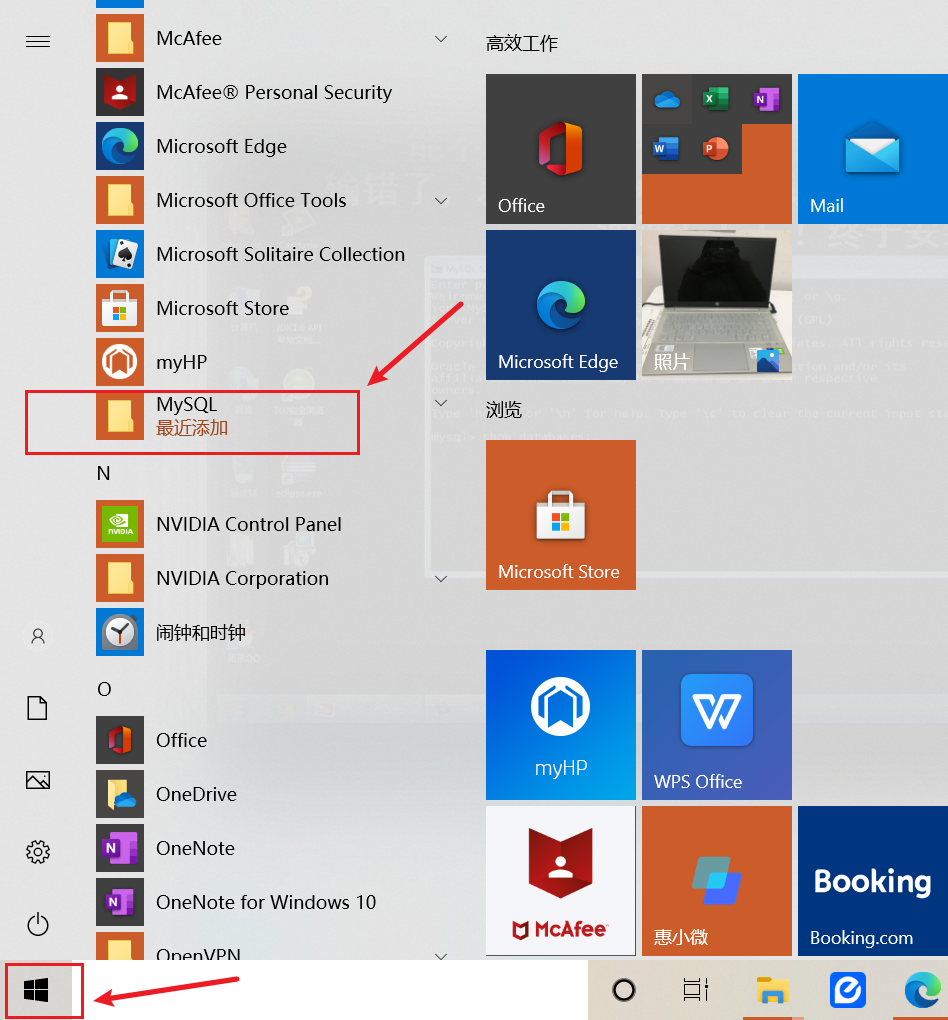
Task: Open Settings gear in Start menu
Action: [38, 852]
